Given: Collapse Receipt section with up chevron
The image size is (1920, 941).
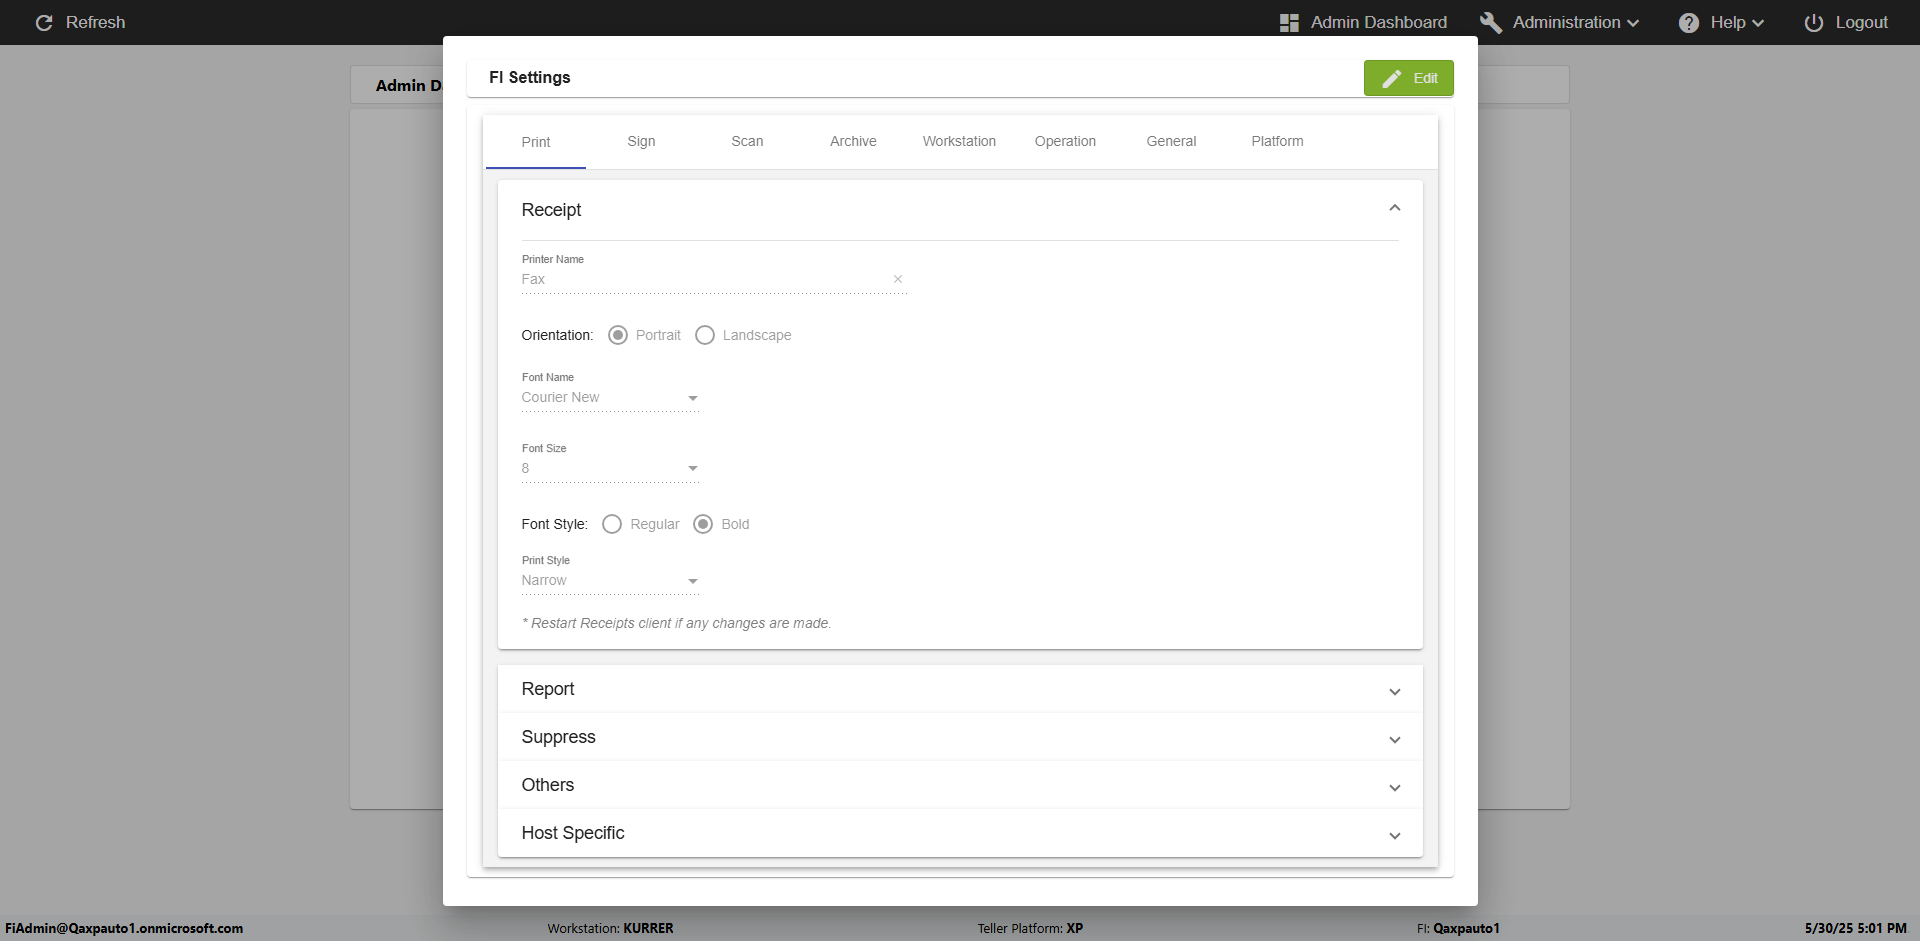Looking at the screenshot, I should [x=1394, y=208].
